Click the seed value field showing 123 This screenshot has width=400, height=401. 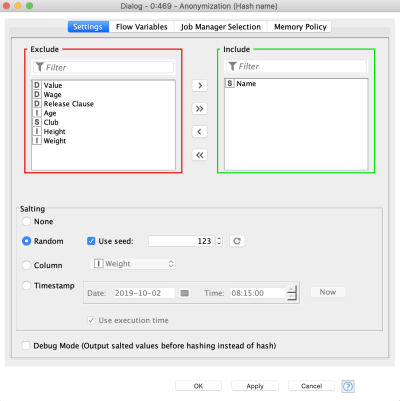[x=181, y=241]
